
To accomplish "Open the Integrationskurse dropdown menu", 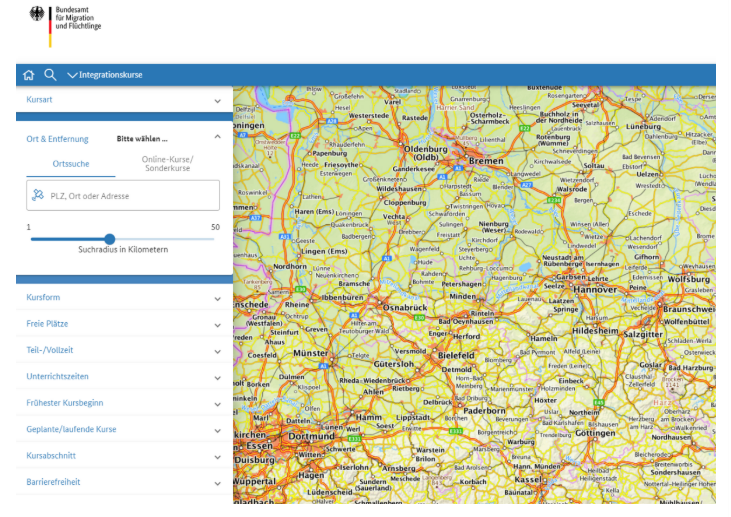I will coord(105,75).
